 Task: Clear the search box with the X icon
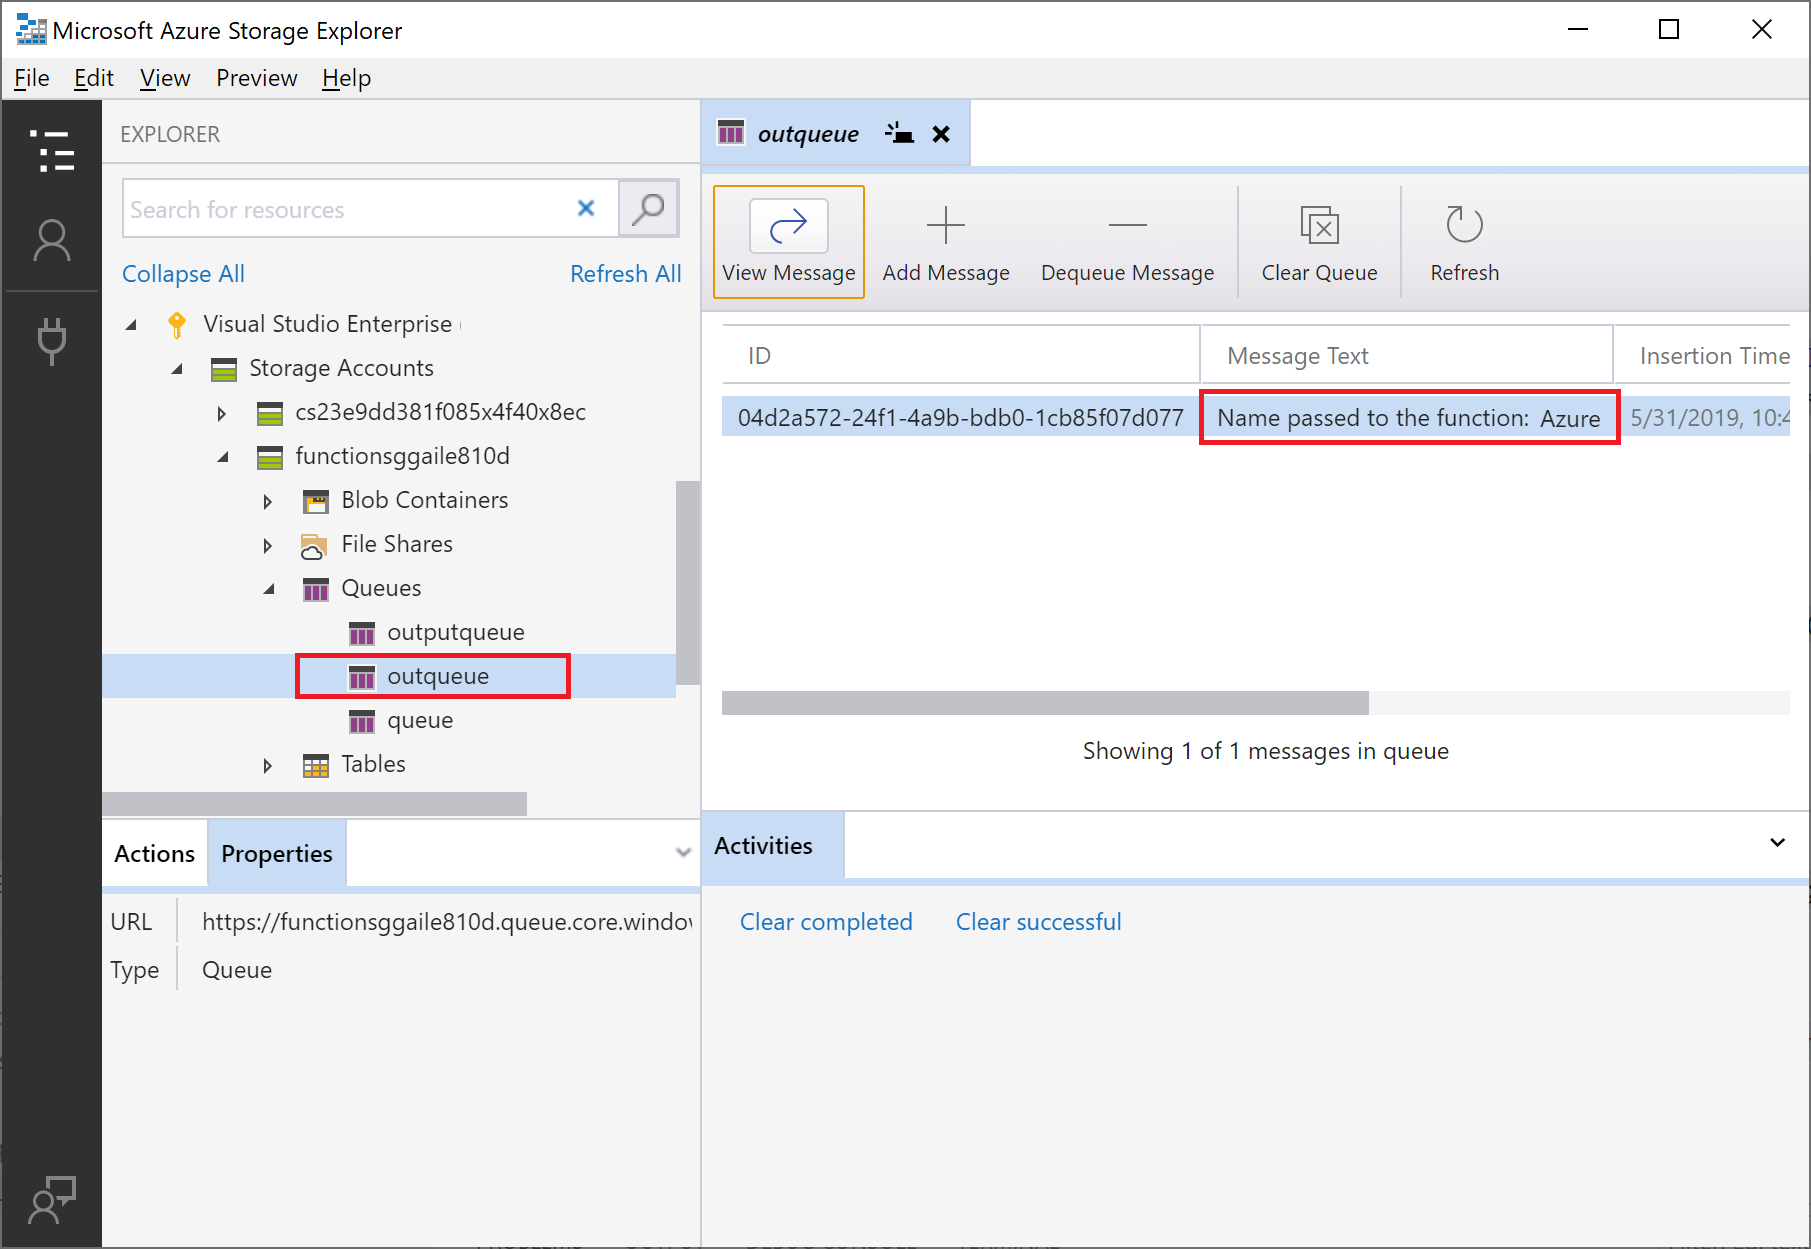(585, 208)
